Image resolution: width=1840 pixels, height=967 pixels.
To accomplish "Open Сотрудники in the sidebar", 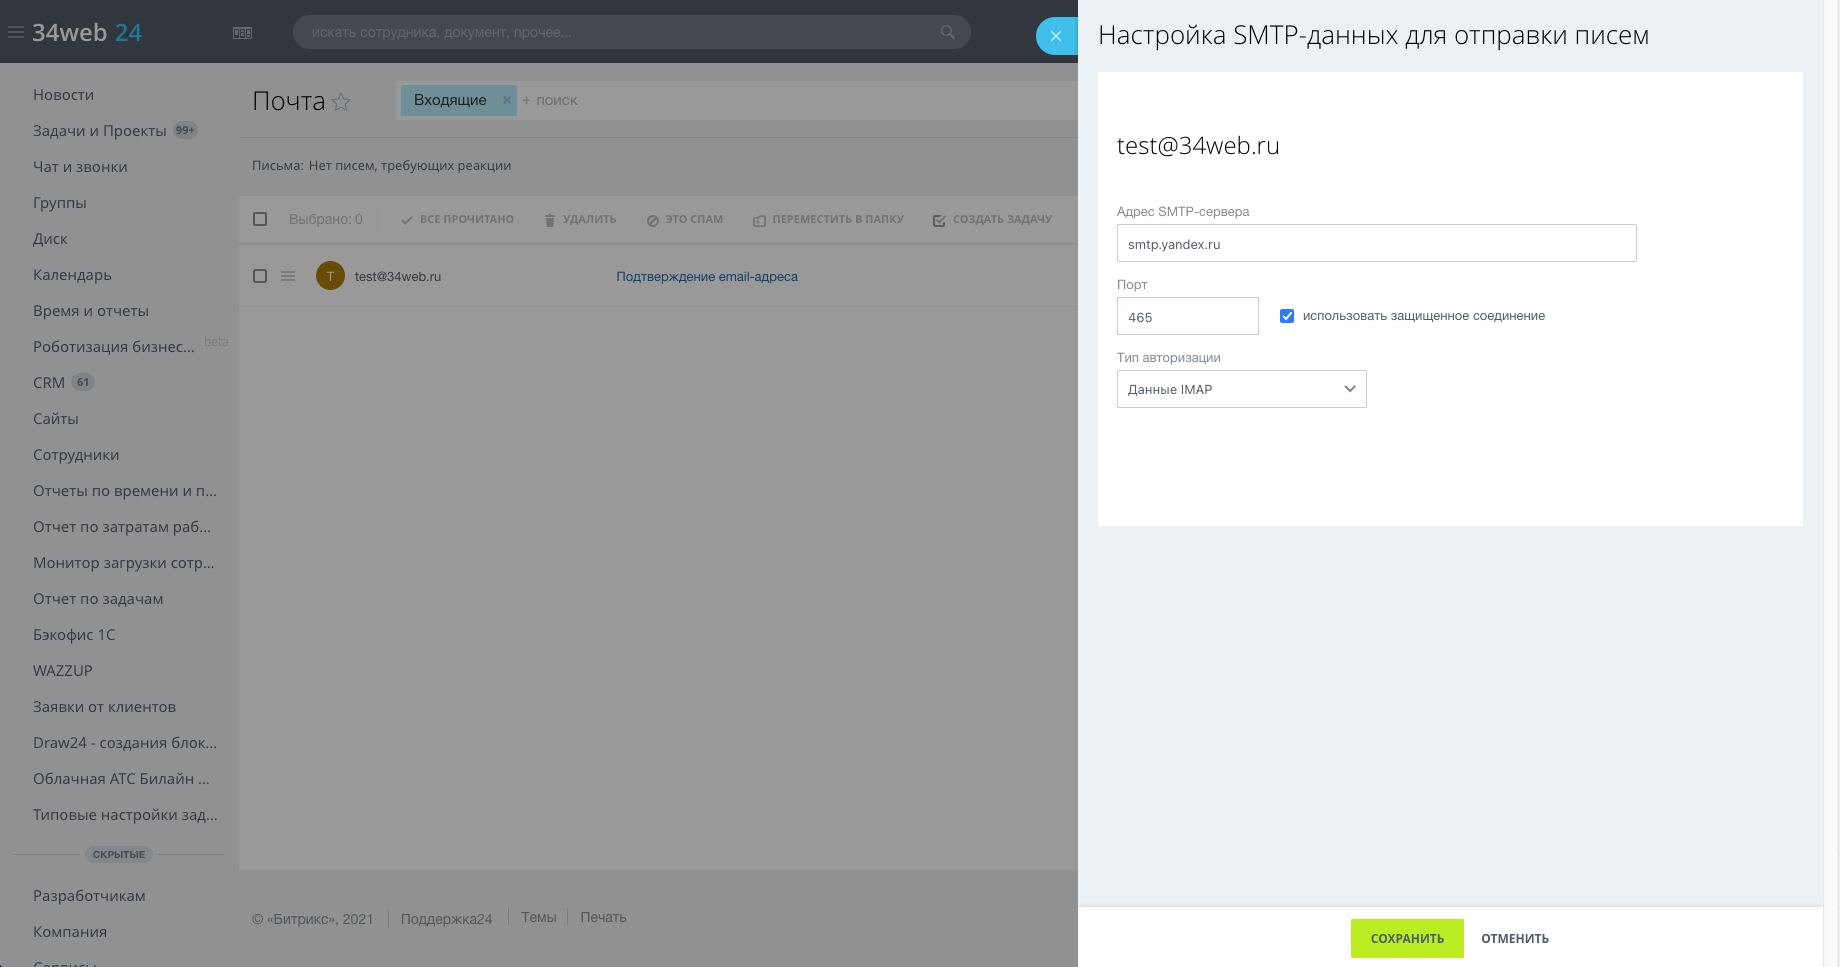I will (x=76, y=455).
